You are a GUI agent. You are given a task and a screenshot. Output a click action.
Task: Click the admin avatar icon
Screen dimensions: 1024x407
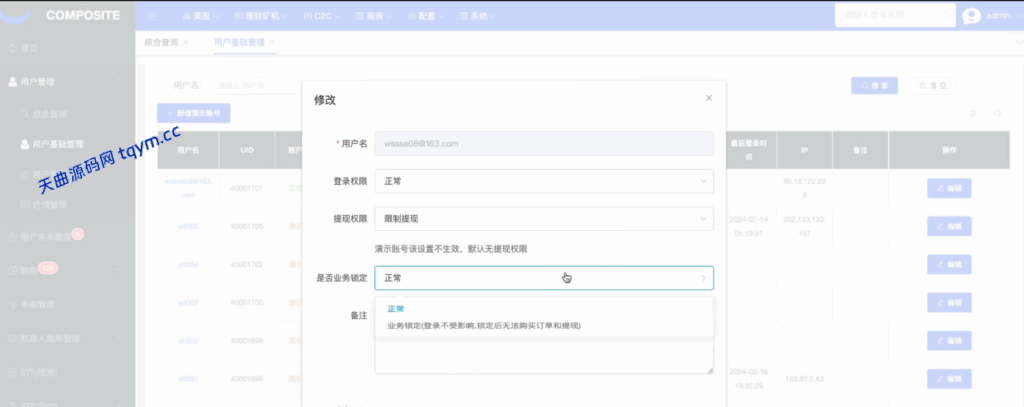[971, 16]
